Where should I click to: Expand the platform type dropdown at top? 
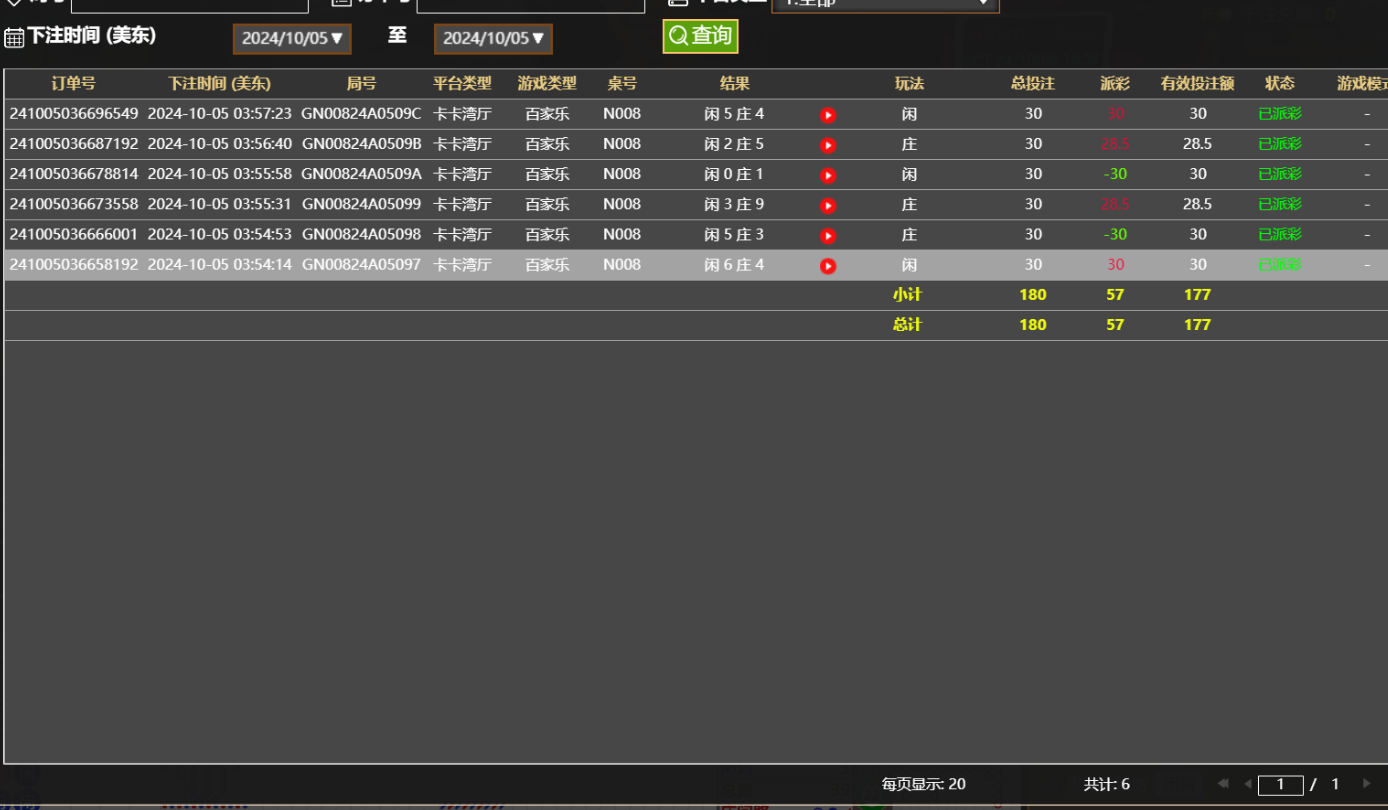(x=885, y=3)
